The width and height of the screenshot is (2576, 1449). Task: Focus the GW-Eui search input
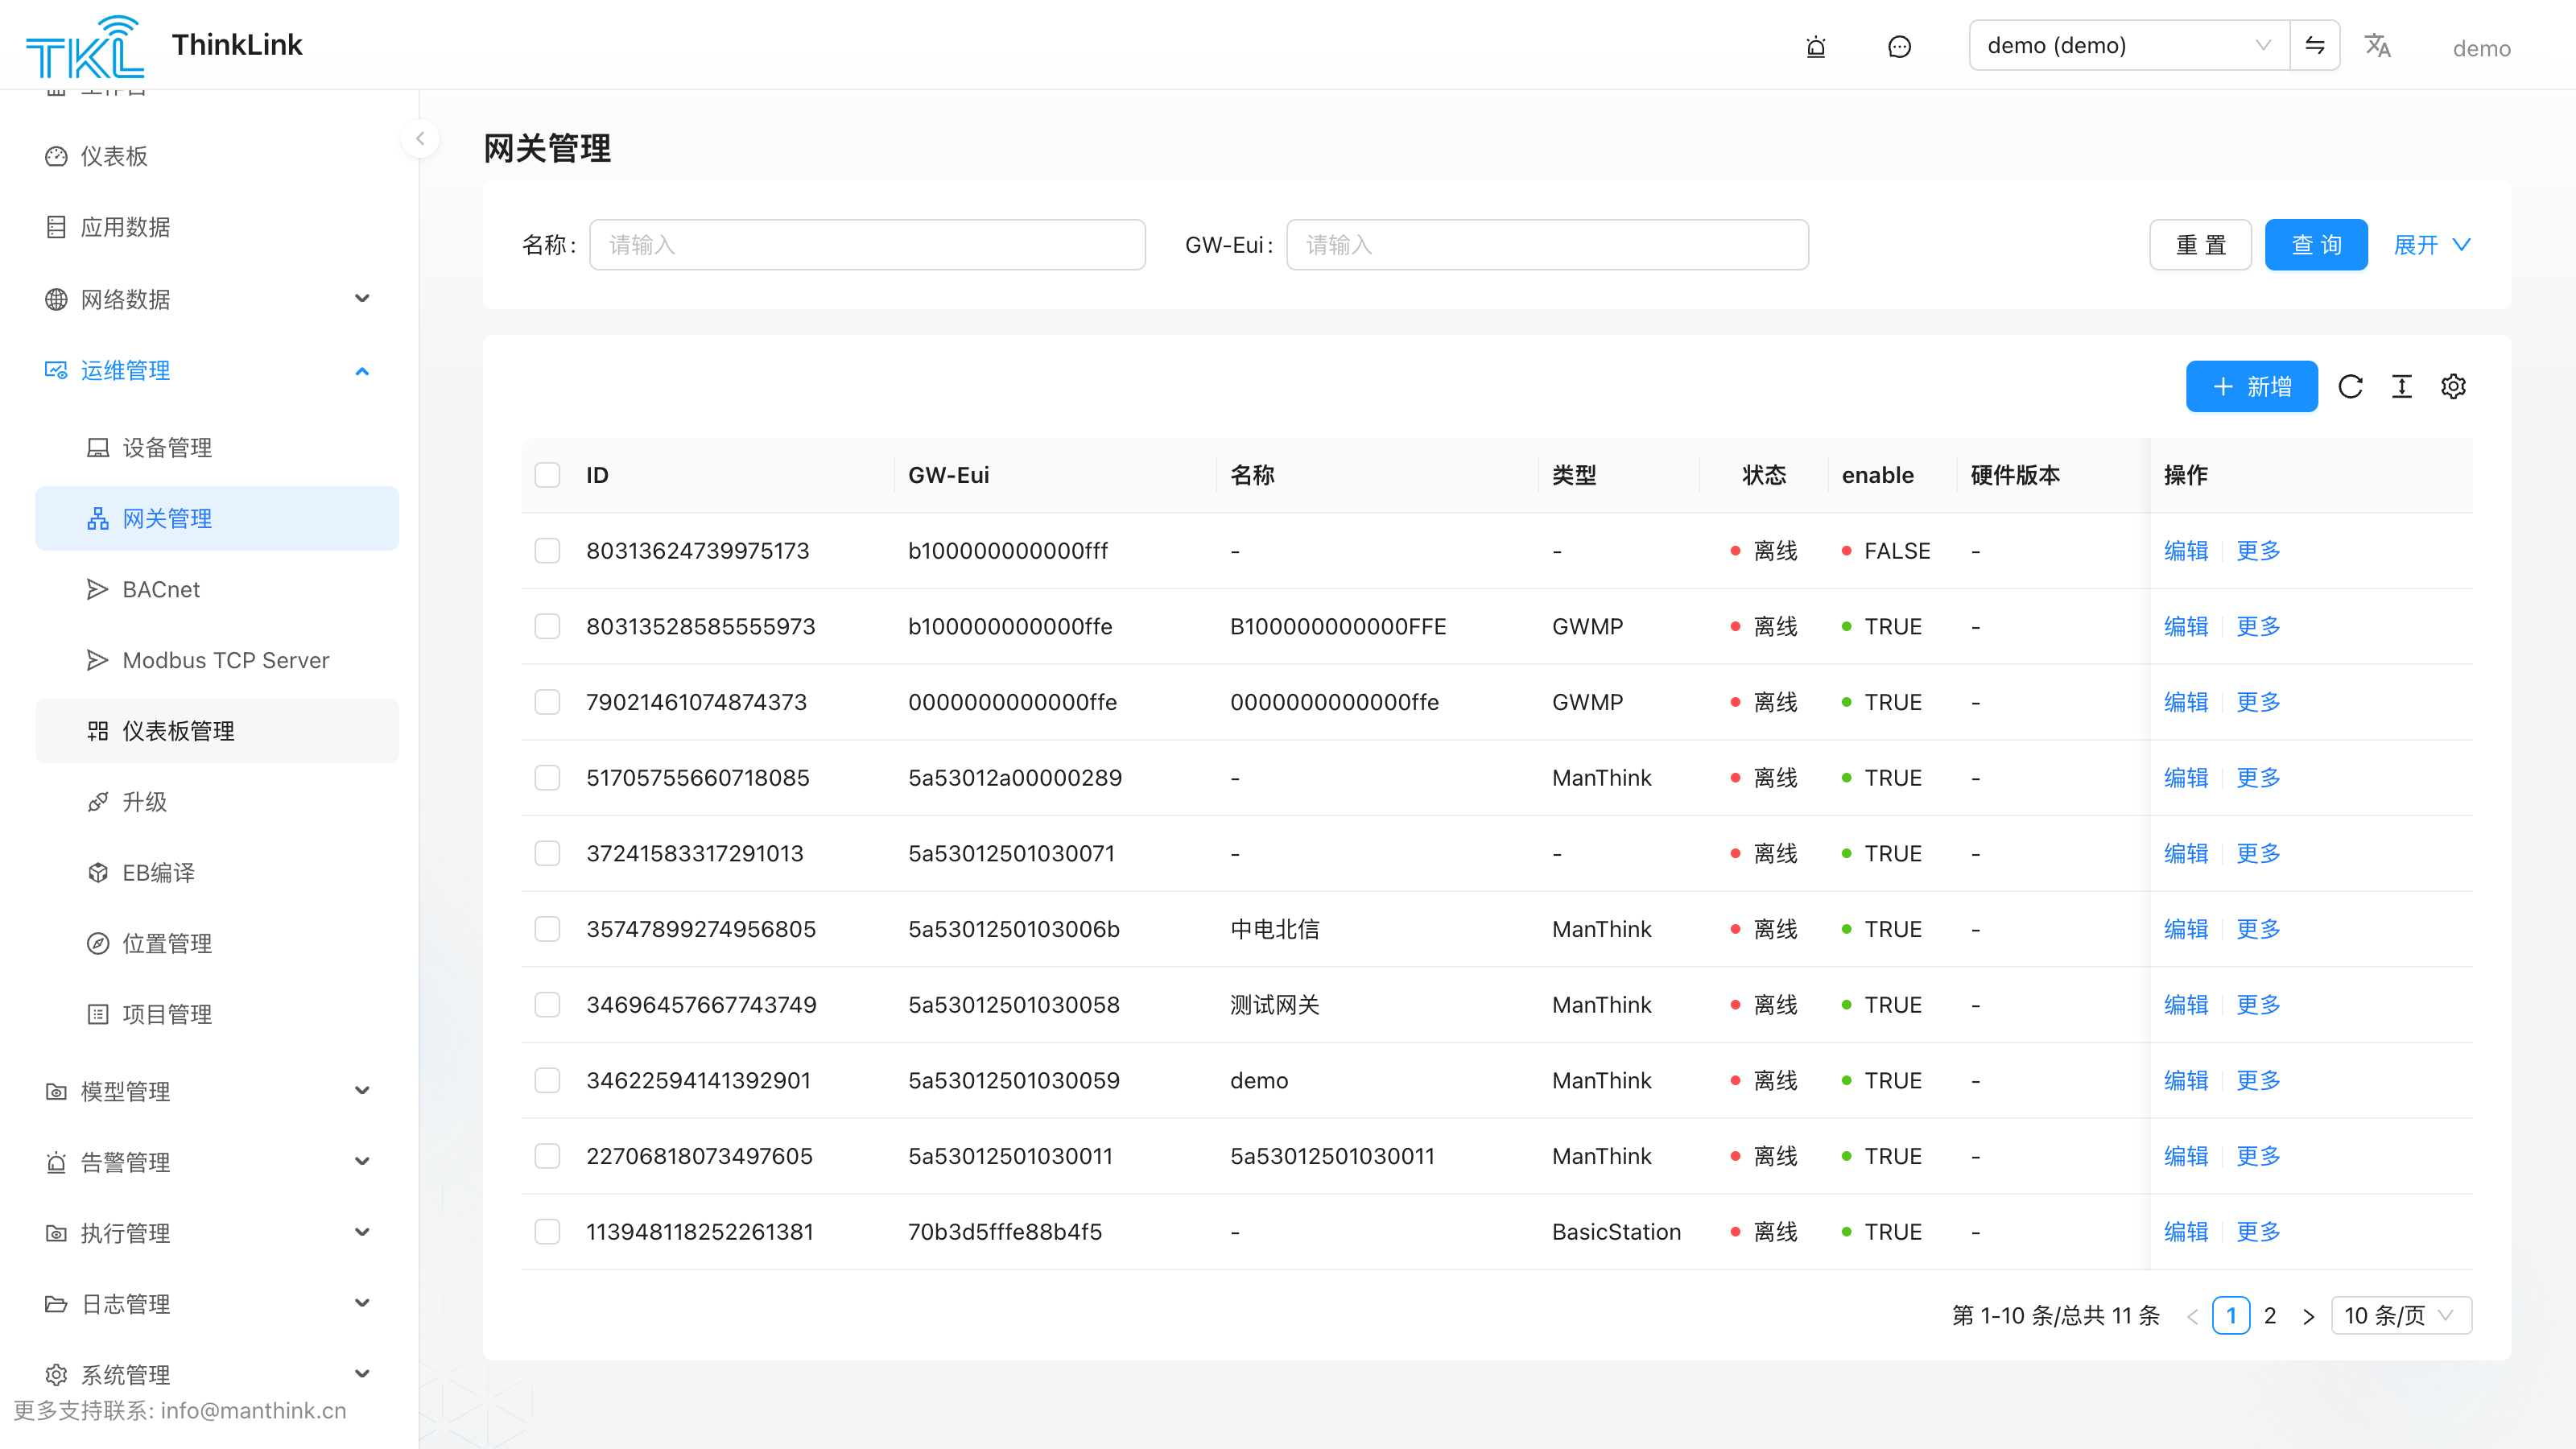coord(1547,245)
